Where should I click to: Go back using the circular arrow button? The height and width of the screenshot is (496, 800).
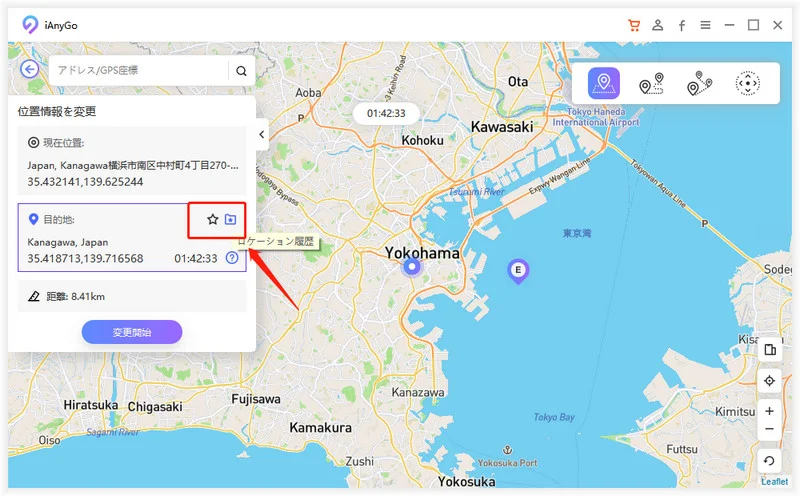click(x=30, y=69)
